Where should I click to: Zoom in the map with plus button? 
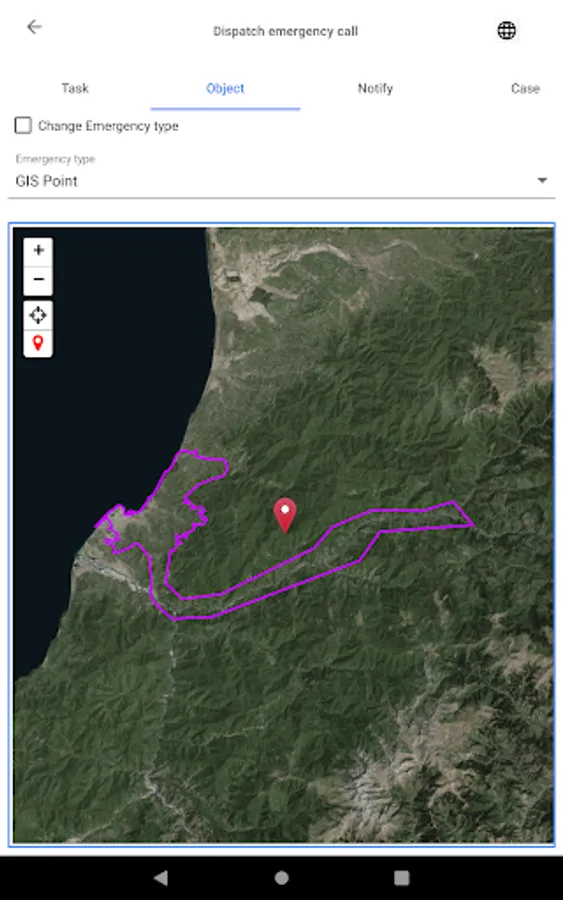38,250
